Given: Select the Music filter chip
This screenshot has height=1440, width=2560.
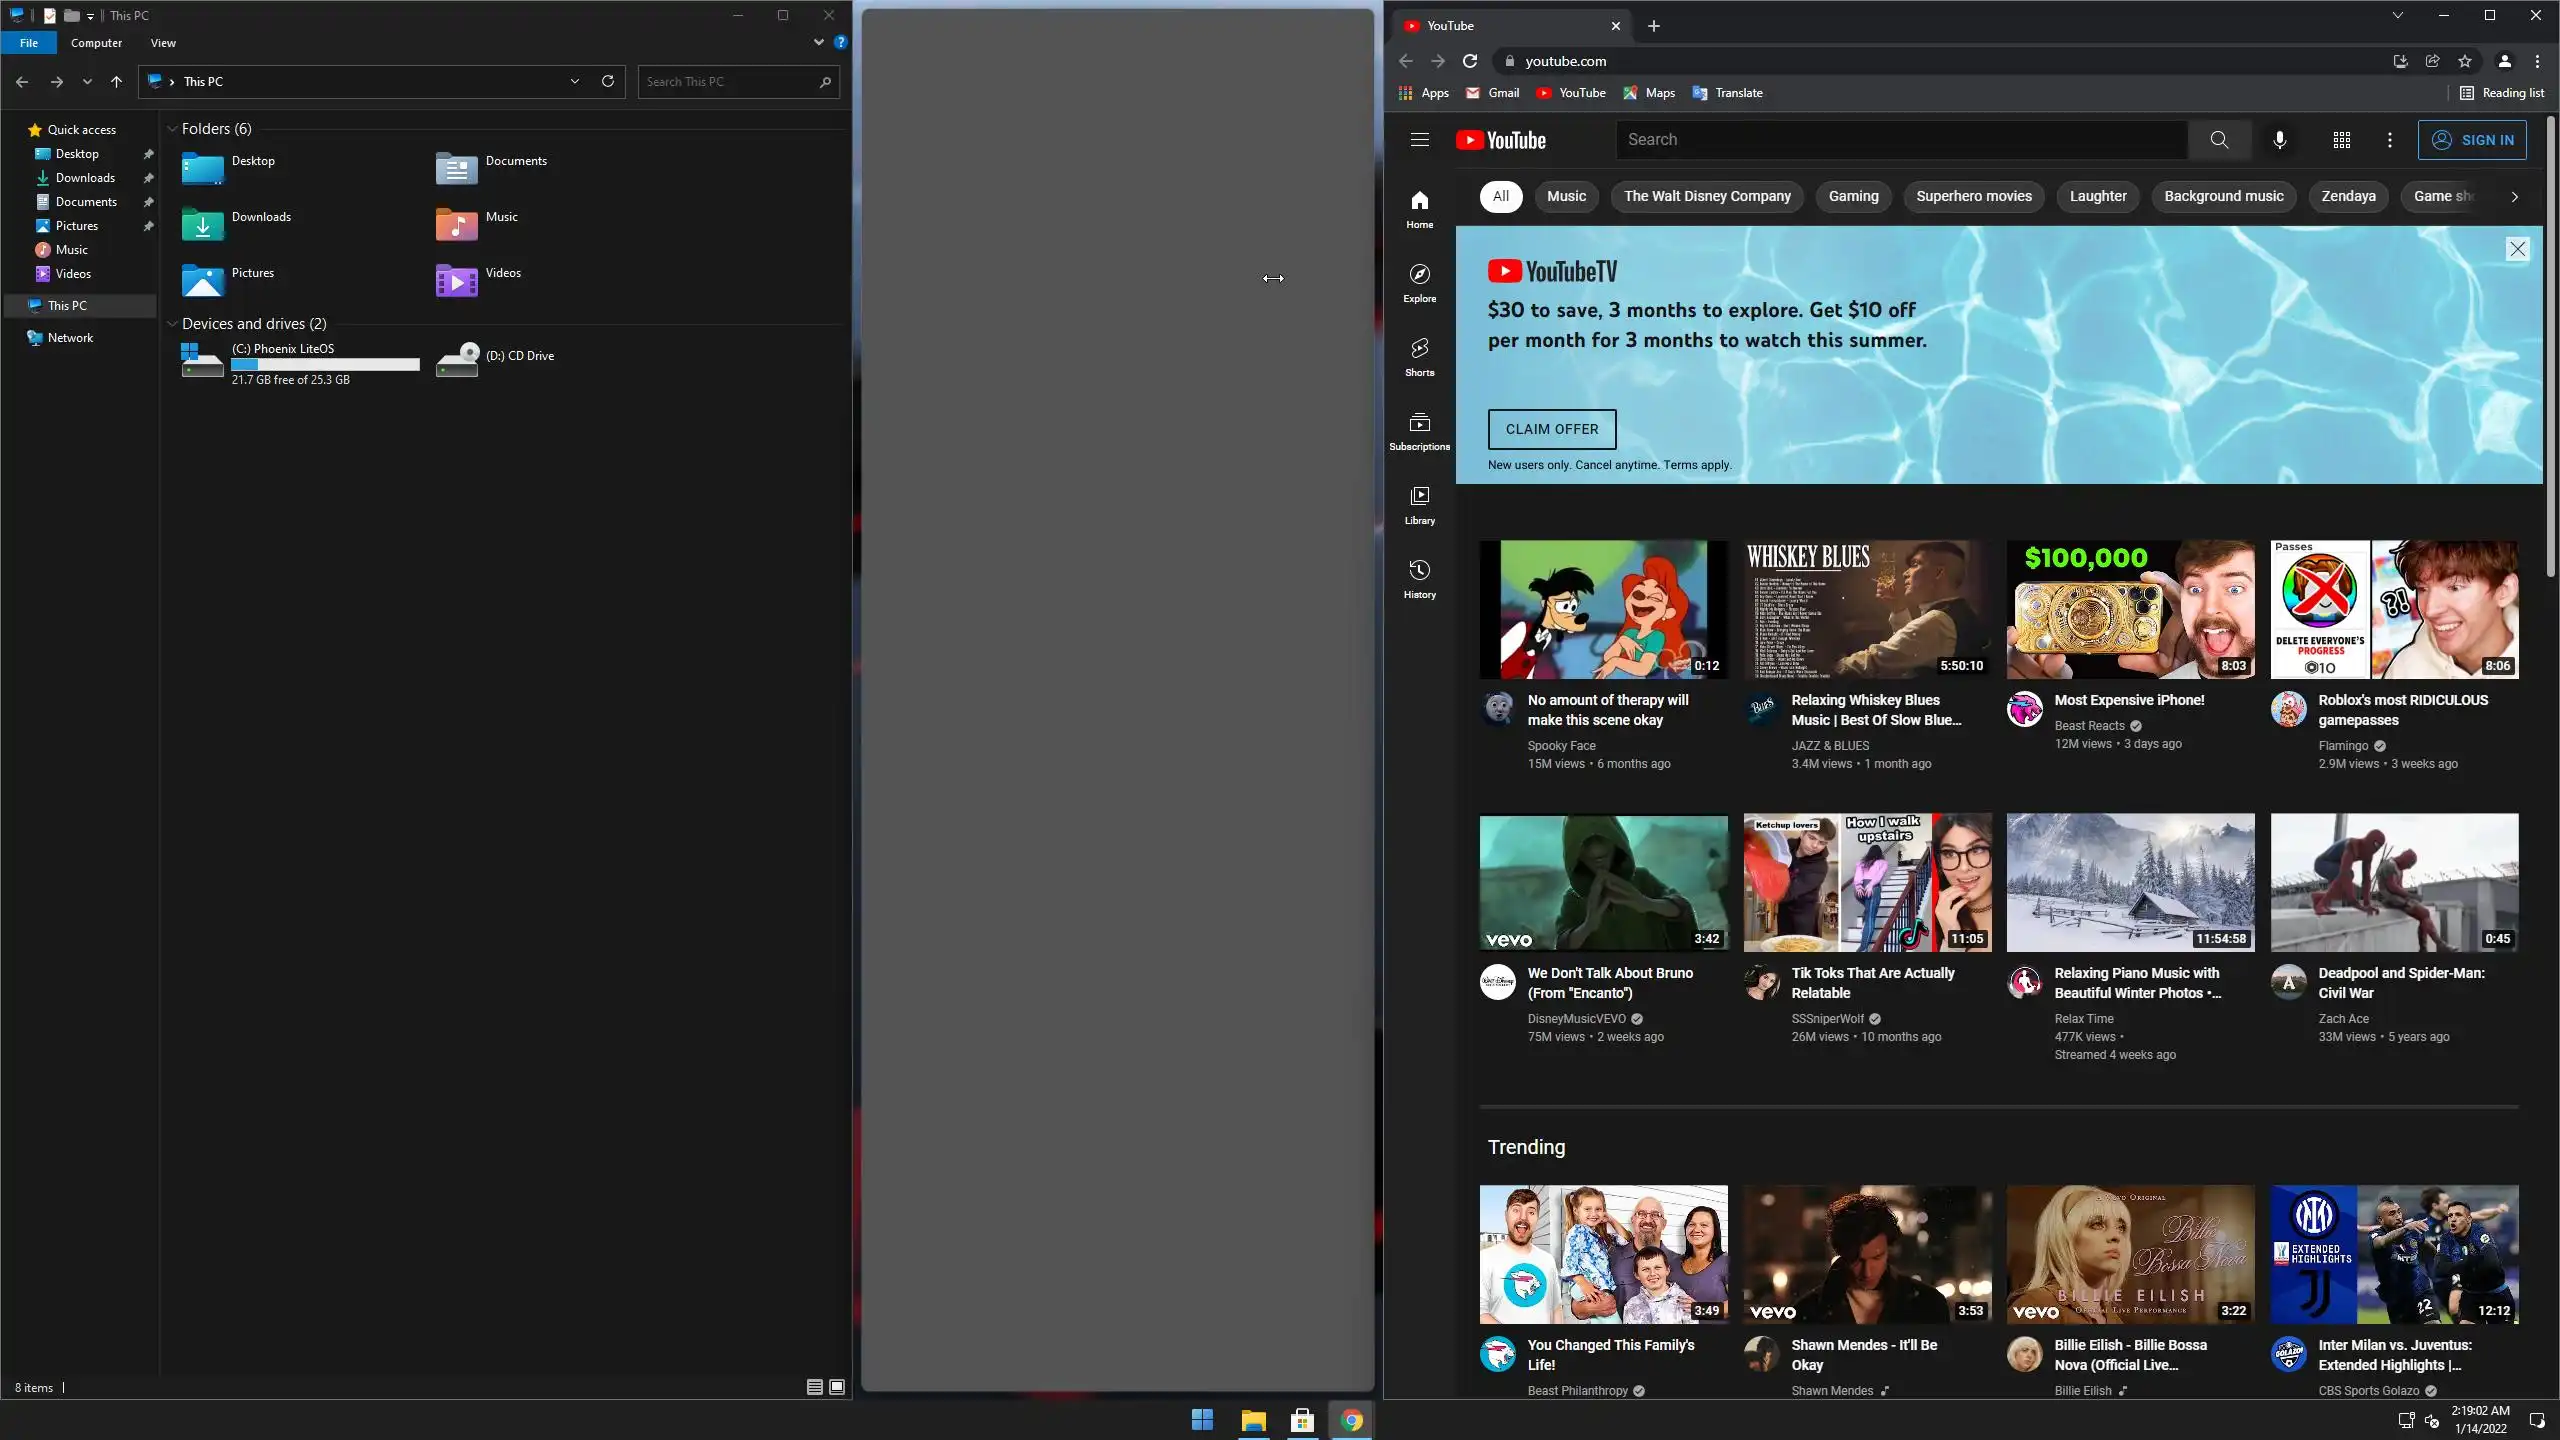Looking at the screenshot, I should [1565, 196].
